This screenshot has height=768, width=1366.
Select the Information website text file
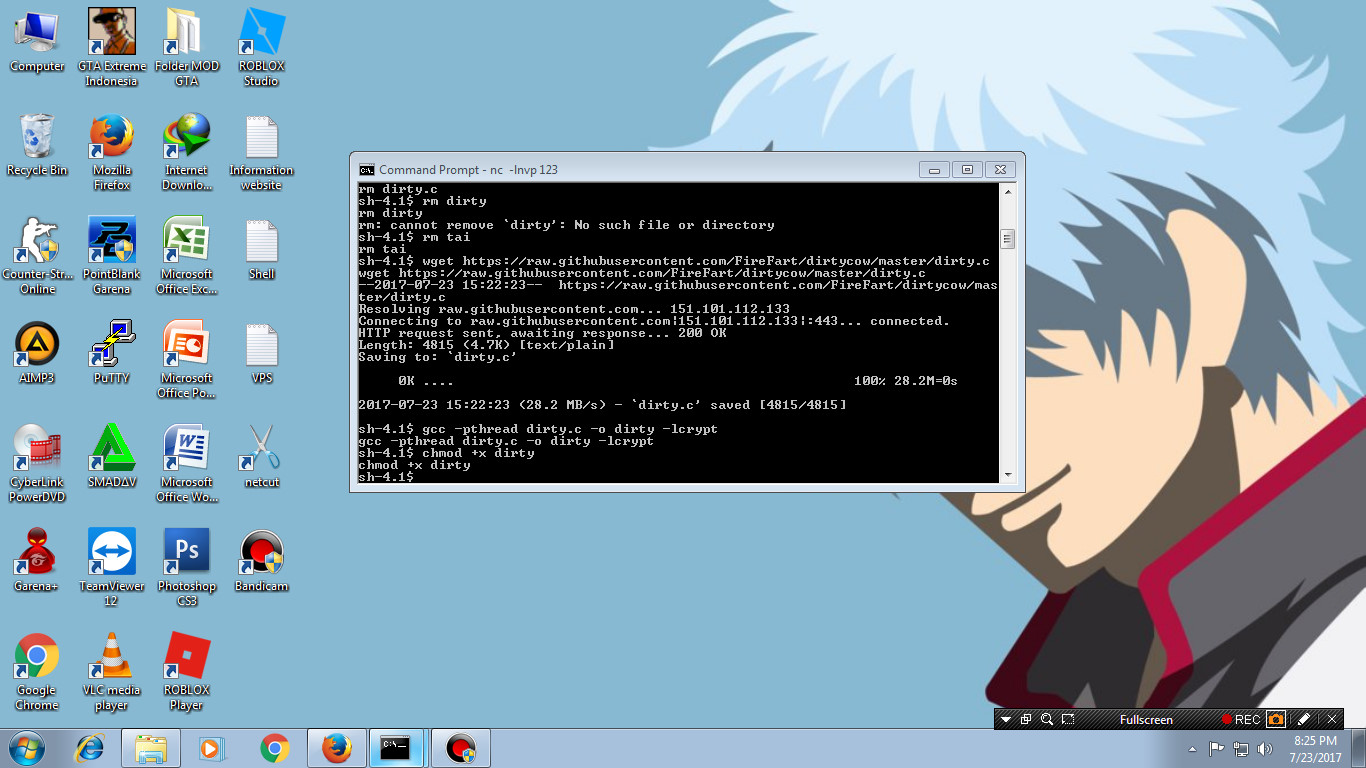261,151
